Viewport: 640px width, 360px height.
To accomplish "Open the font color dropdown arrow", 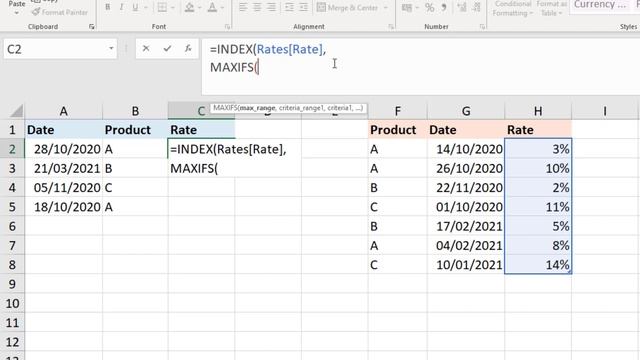I will tap(222, 7).
